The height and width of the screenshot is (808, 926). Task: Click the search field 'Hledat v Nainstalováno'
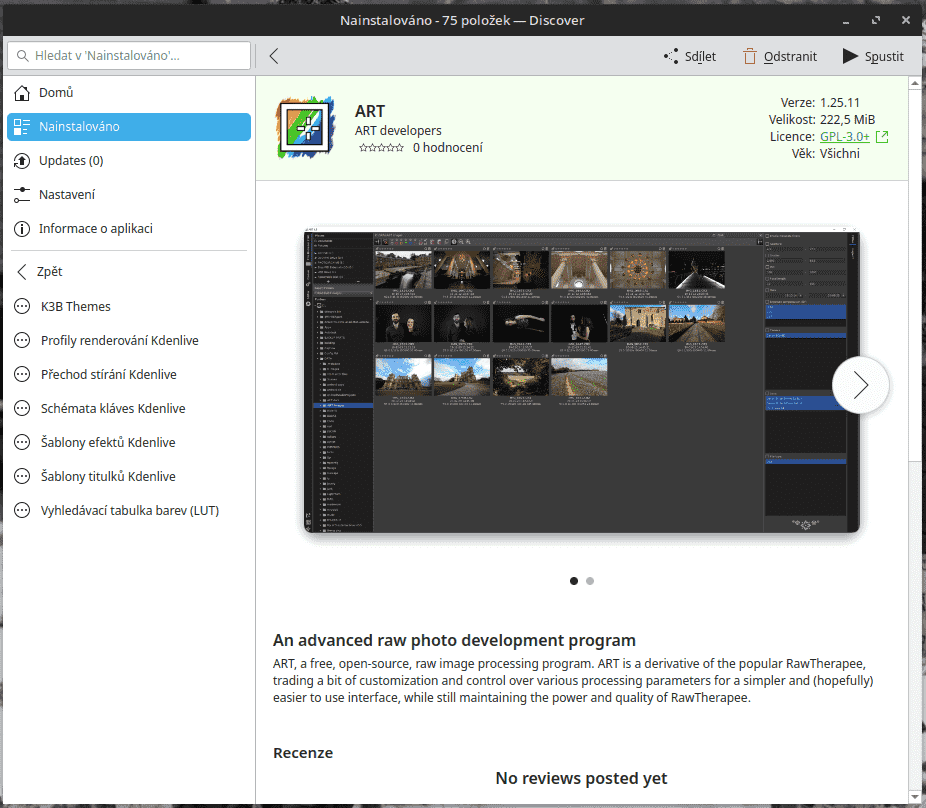tap(129, 56)
